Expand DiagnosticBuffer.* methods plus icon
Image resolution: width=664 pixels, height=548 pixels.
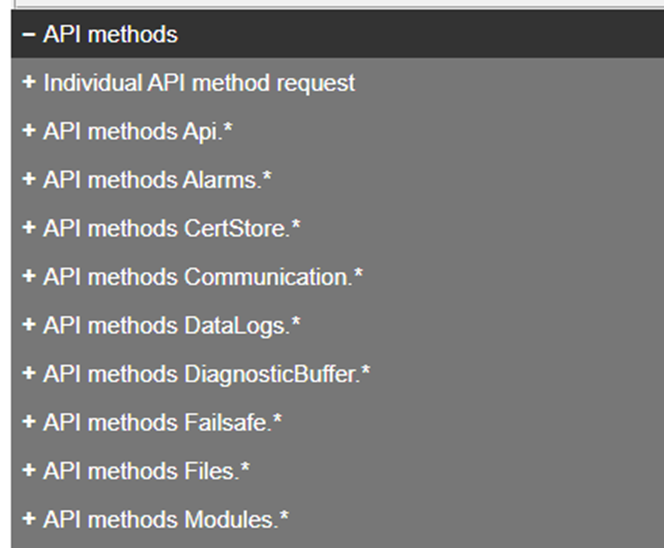28,374
